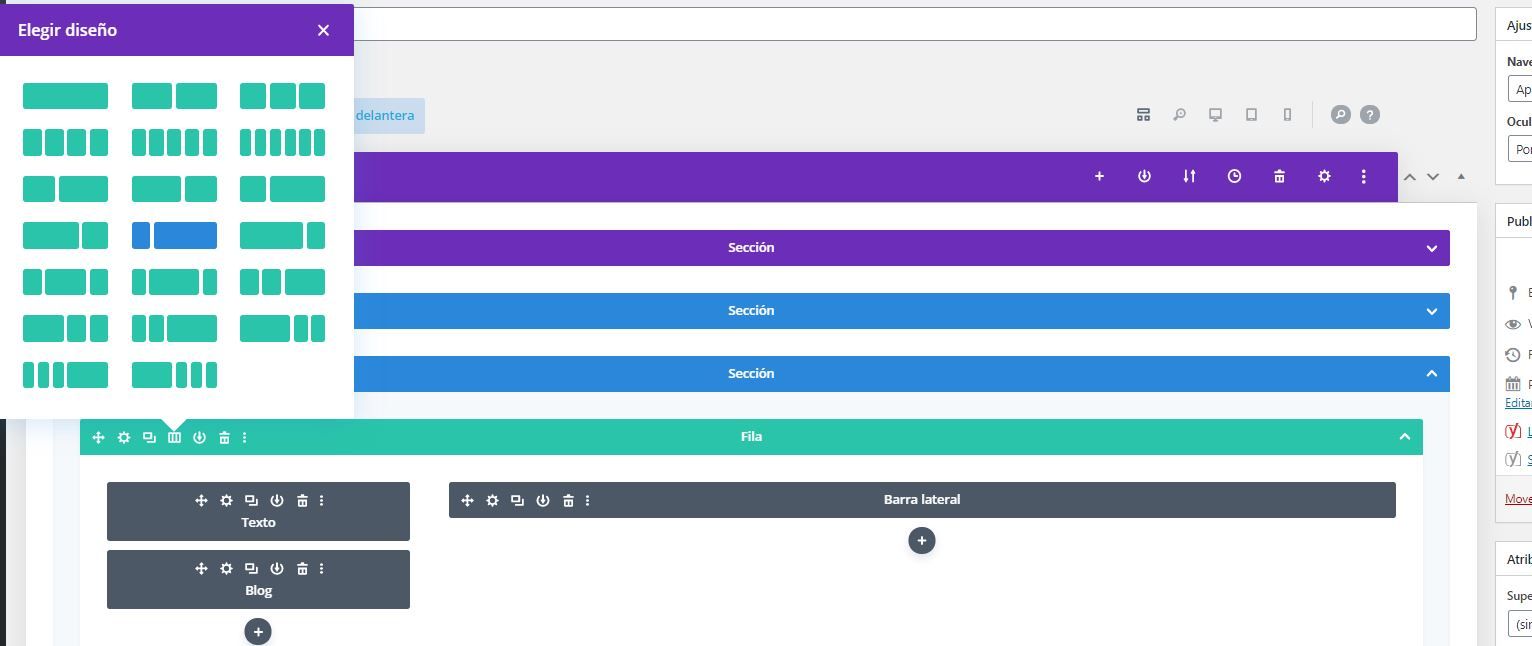Delete the Blog module

coord(302,568)
